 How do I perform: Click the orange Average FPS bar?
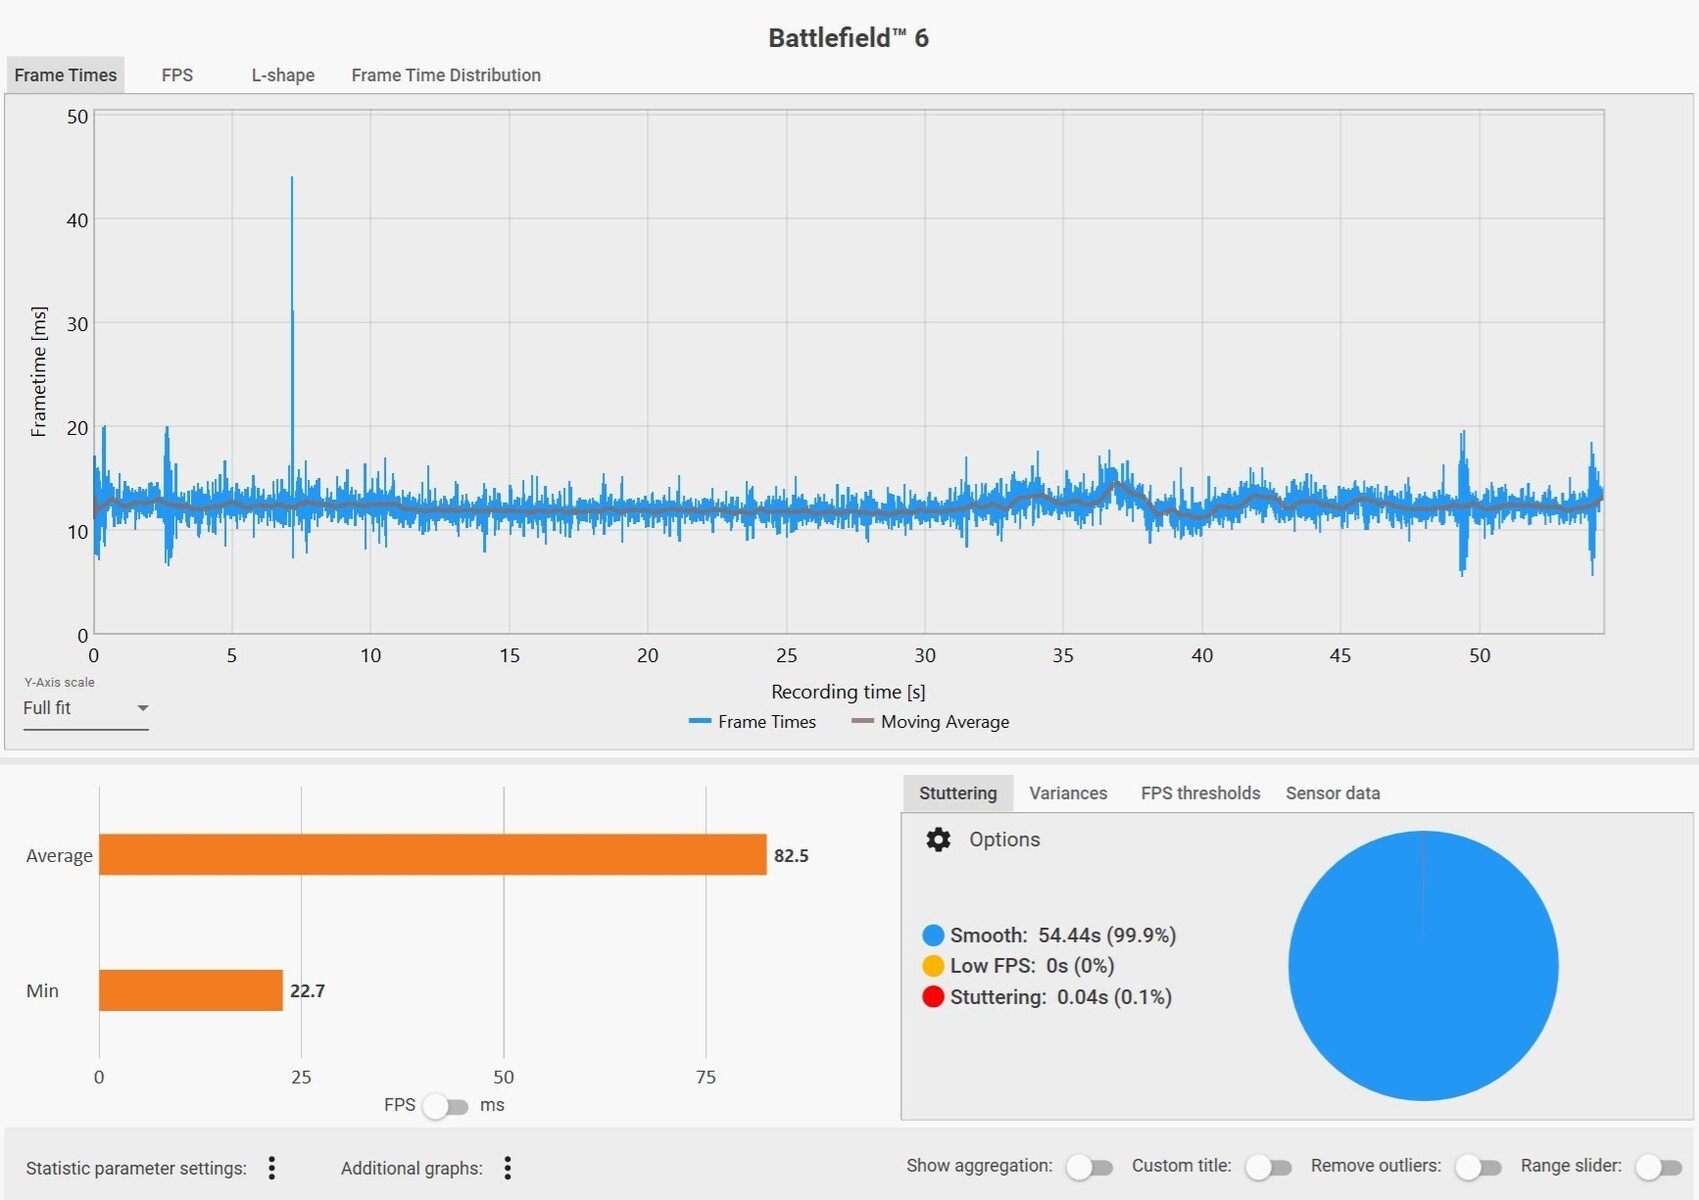(432, 855)
